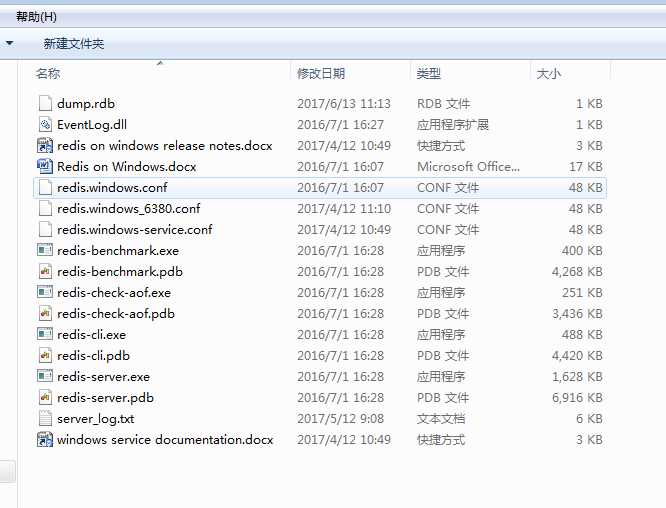
Task: Select the file name redis-benchmark.exe
Action: [118, 251]
